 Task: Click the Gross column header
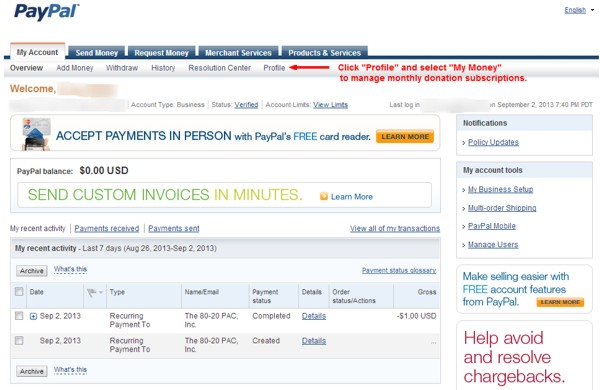(x=427, y=292)
